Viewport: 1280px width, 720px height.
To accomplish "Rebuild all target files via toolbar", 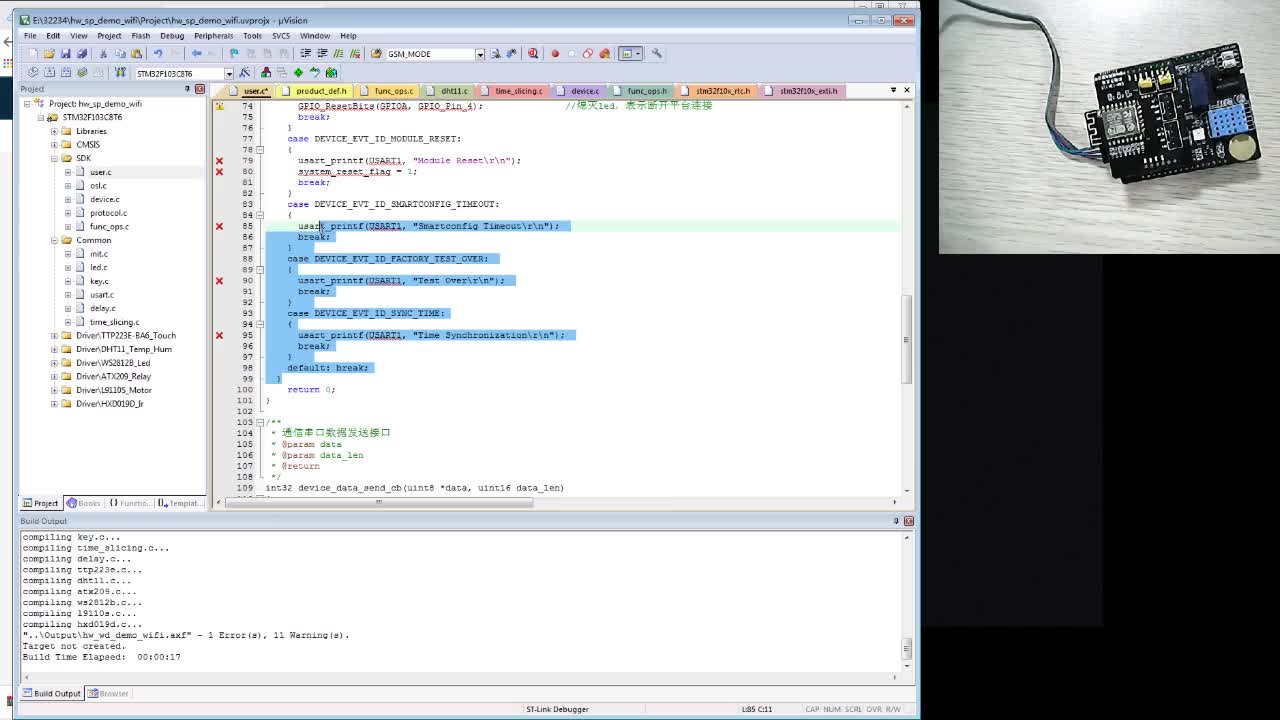I will (x=65, y=73).
